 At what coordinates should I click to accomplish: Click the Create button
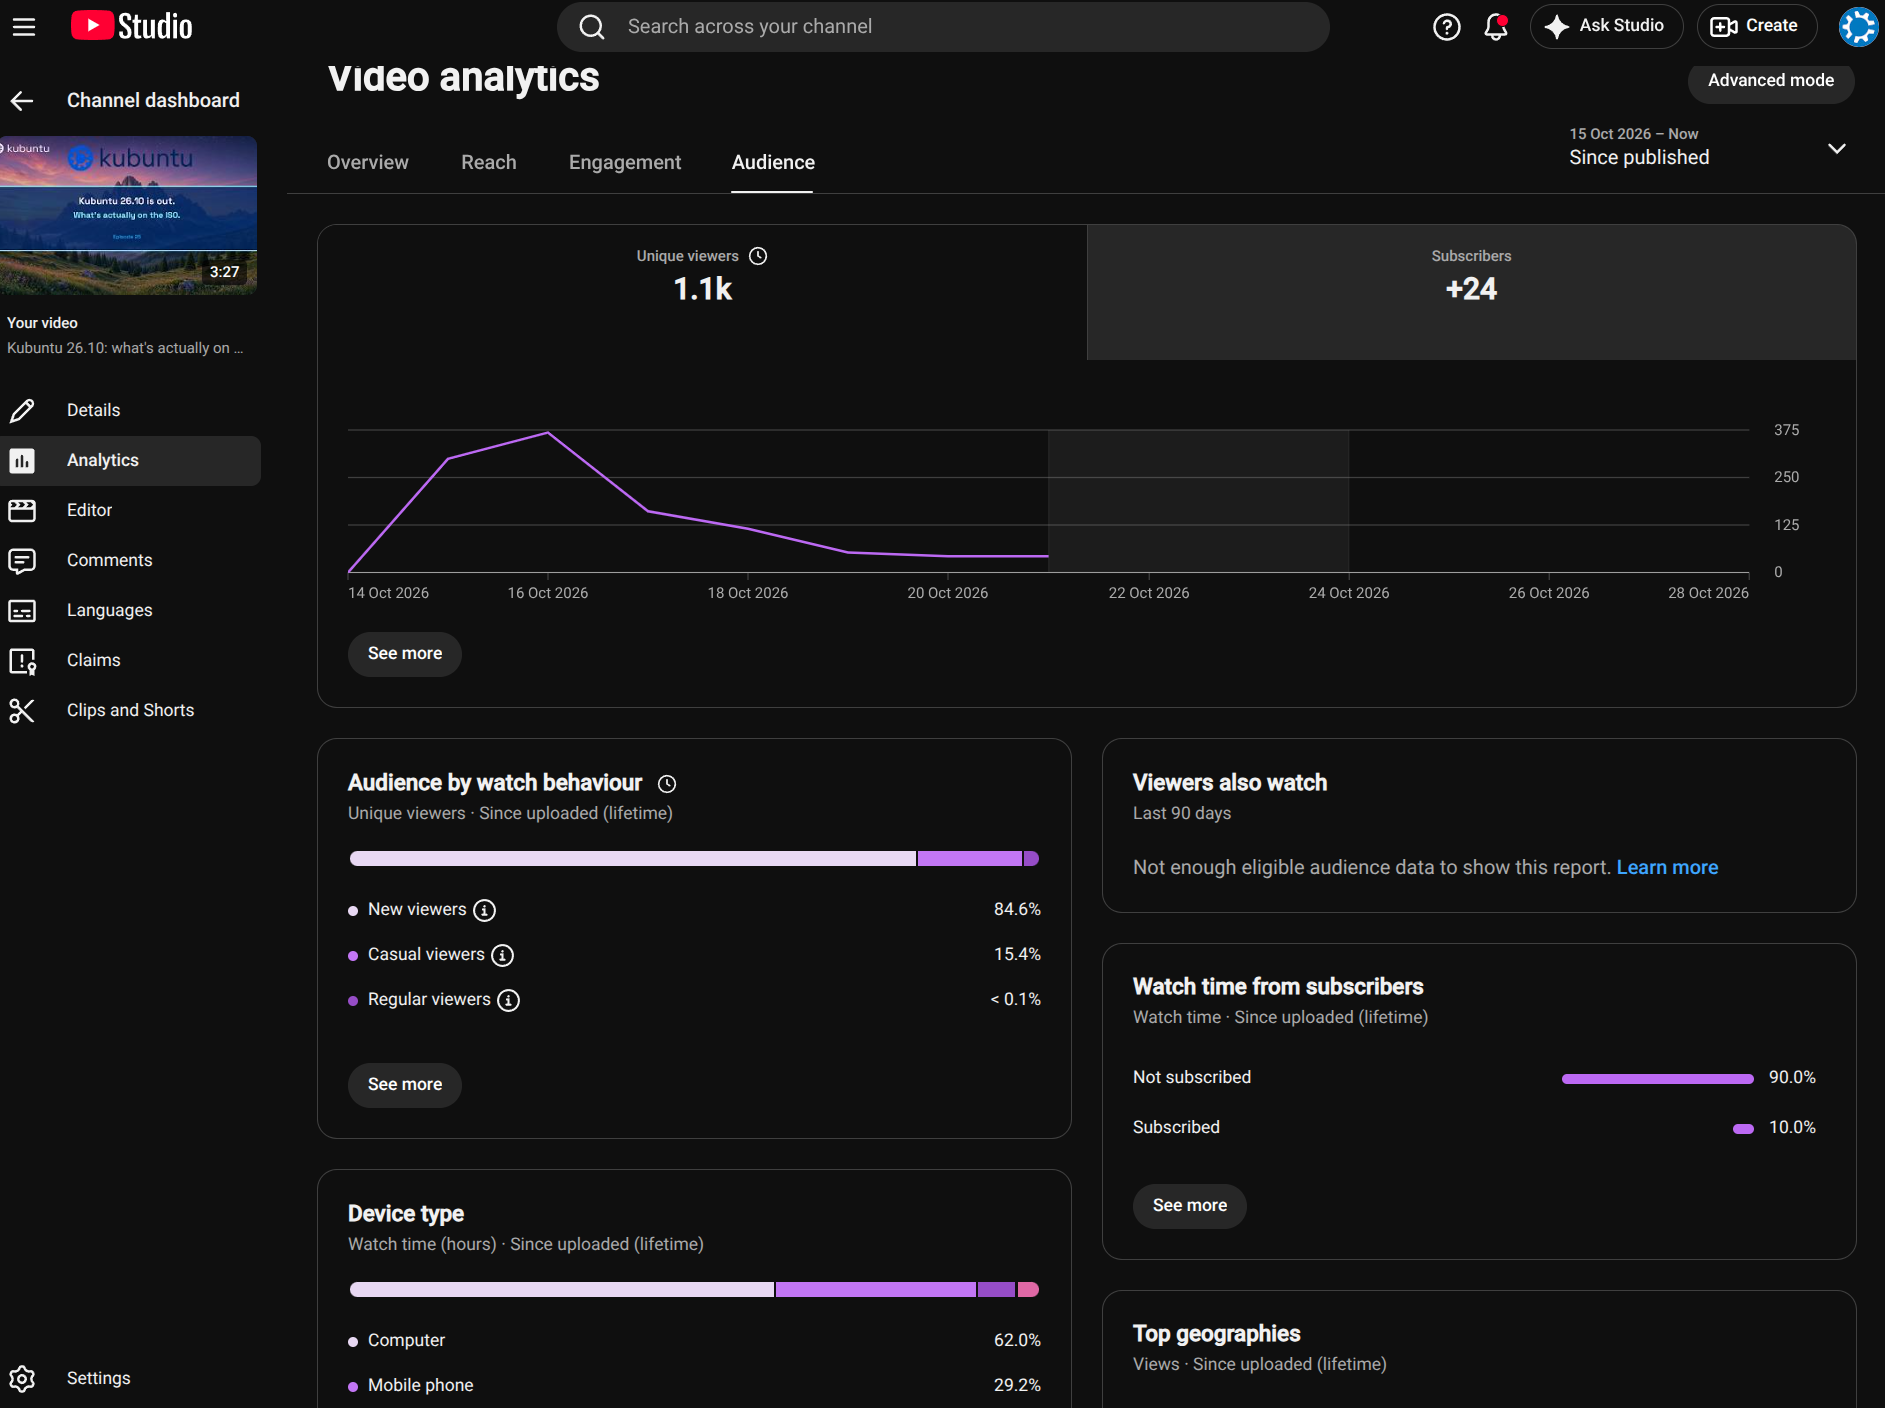coord(1756,26)
